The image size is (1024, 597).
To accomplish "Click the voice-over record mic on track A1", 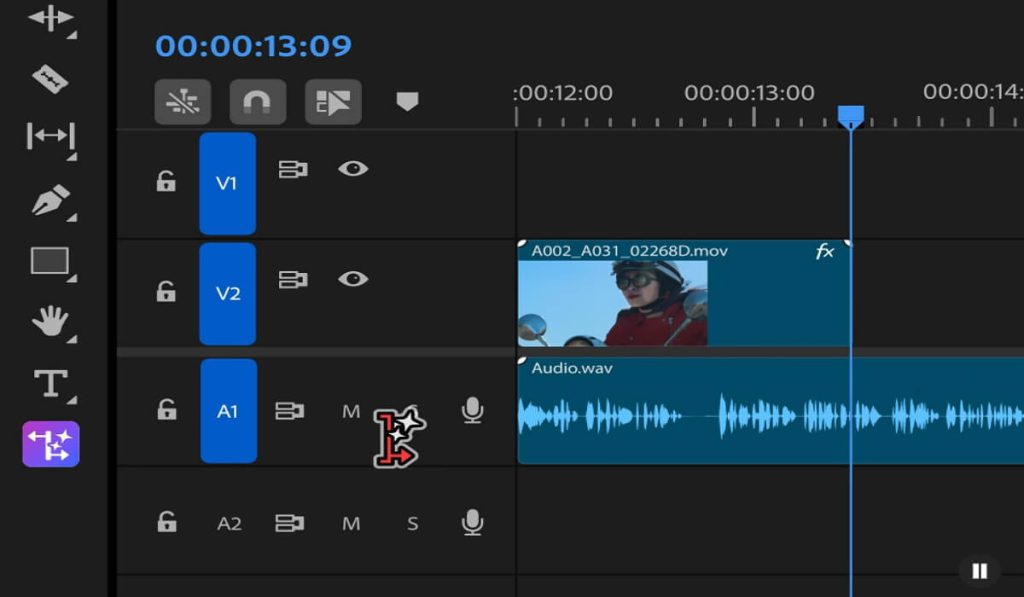I will point(469,411).
